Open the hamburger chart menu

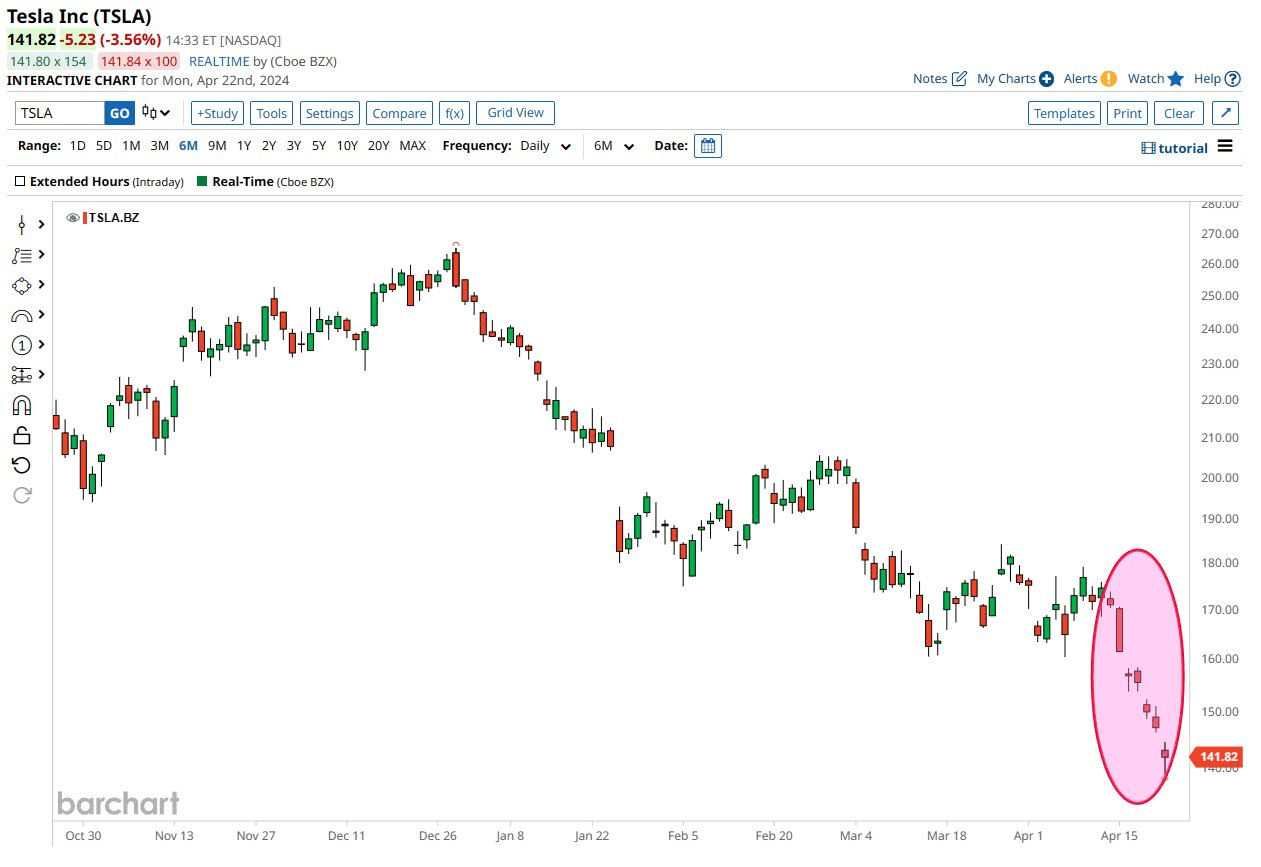pyautogui.click(x=1222, y=147)
